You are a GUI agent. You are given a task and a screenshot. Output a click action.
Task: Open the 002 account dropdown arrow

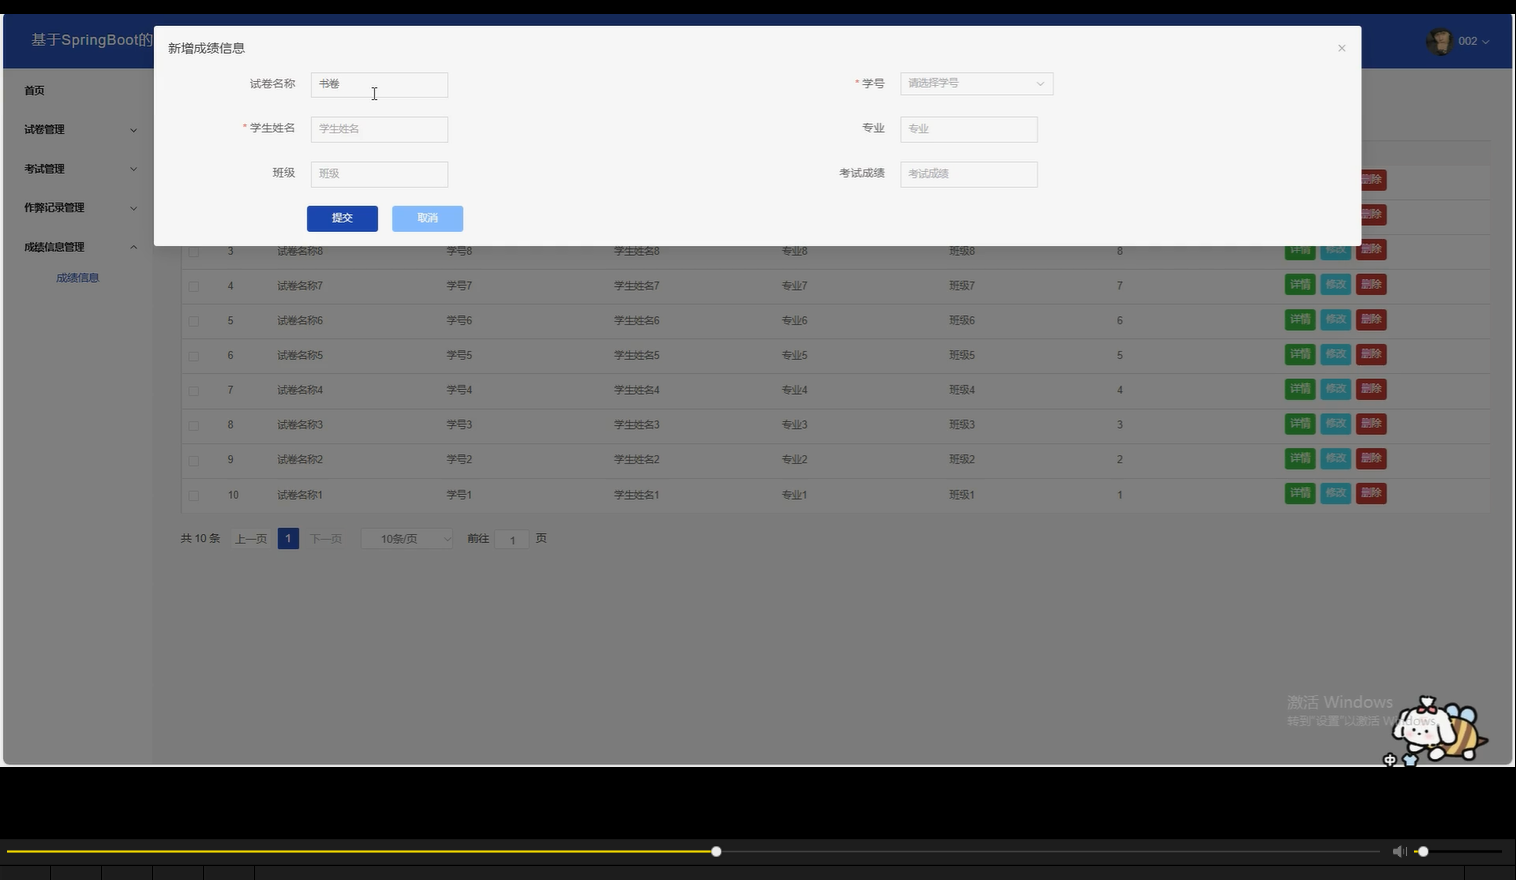[1486, 42]
